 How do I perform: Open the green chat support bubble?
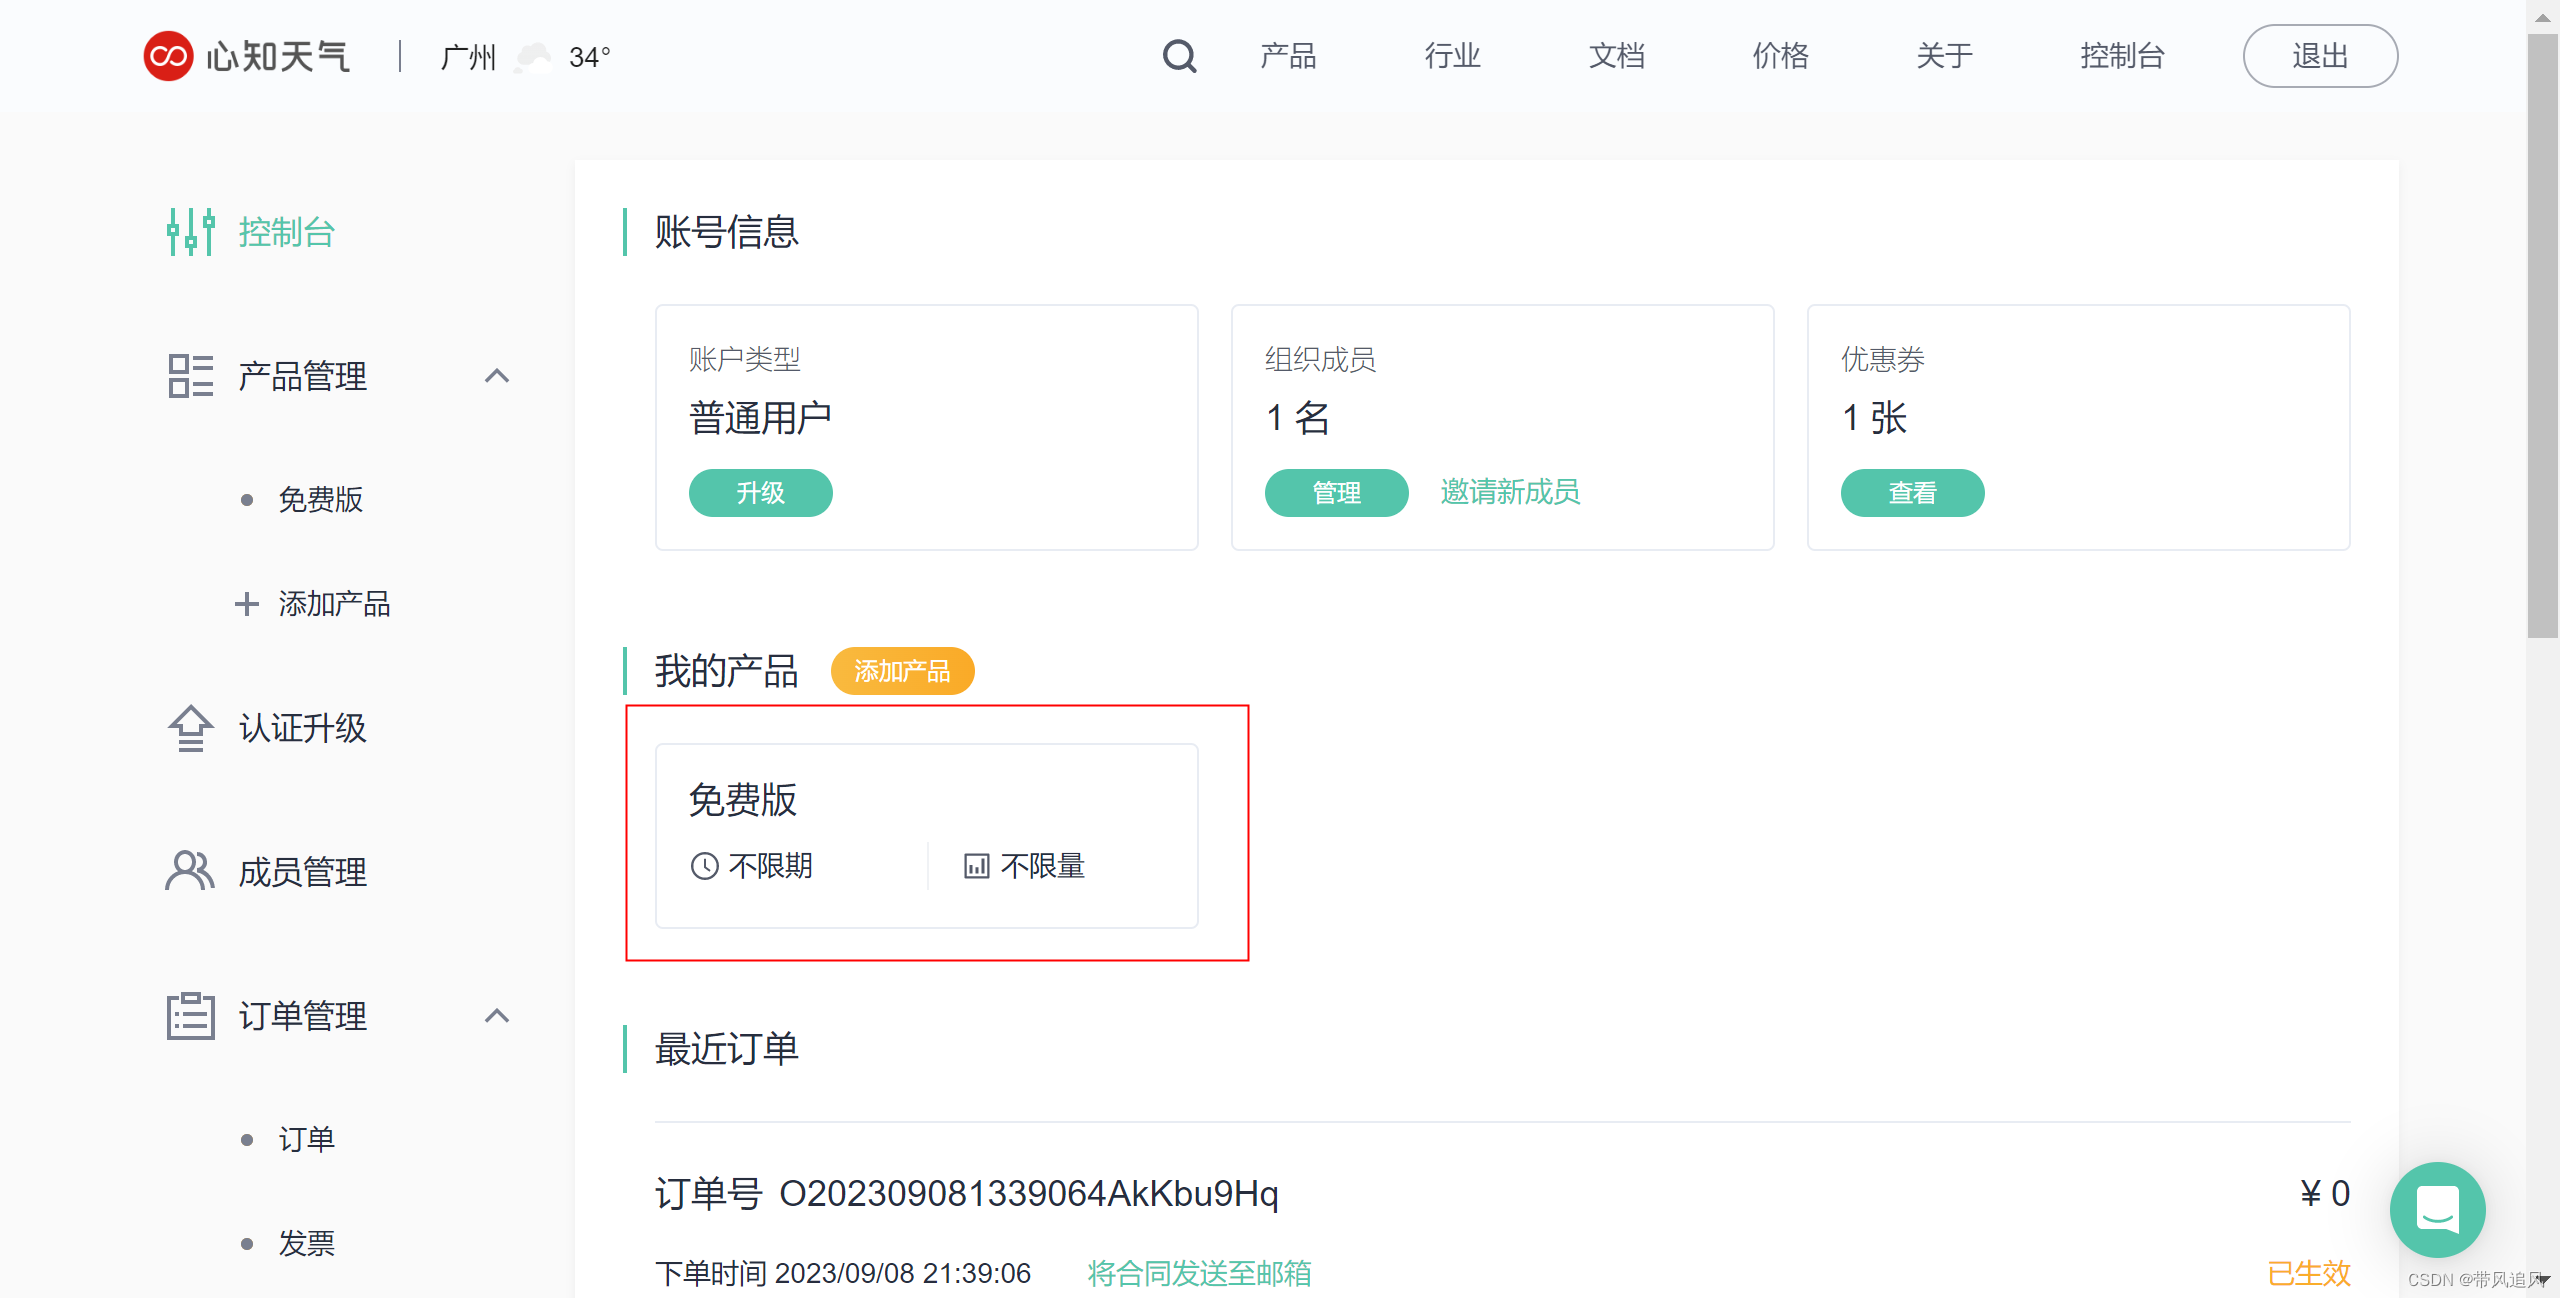pos(2437,1209)
